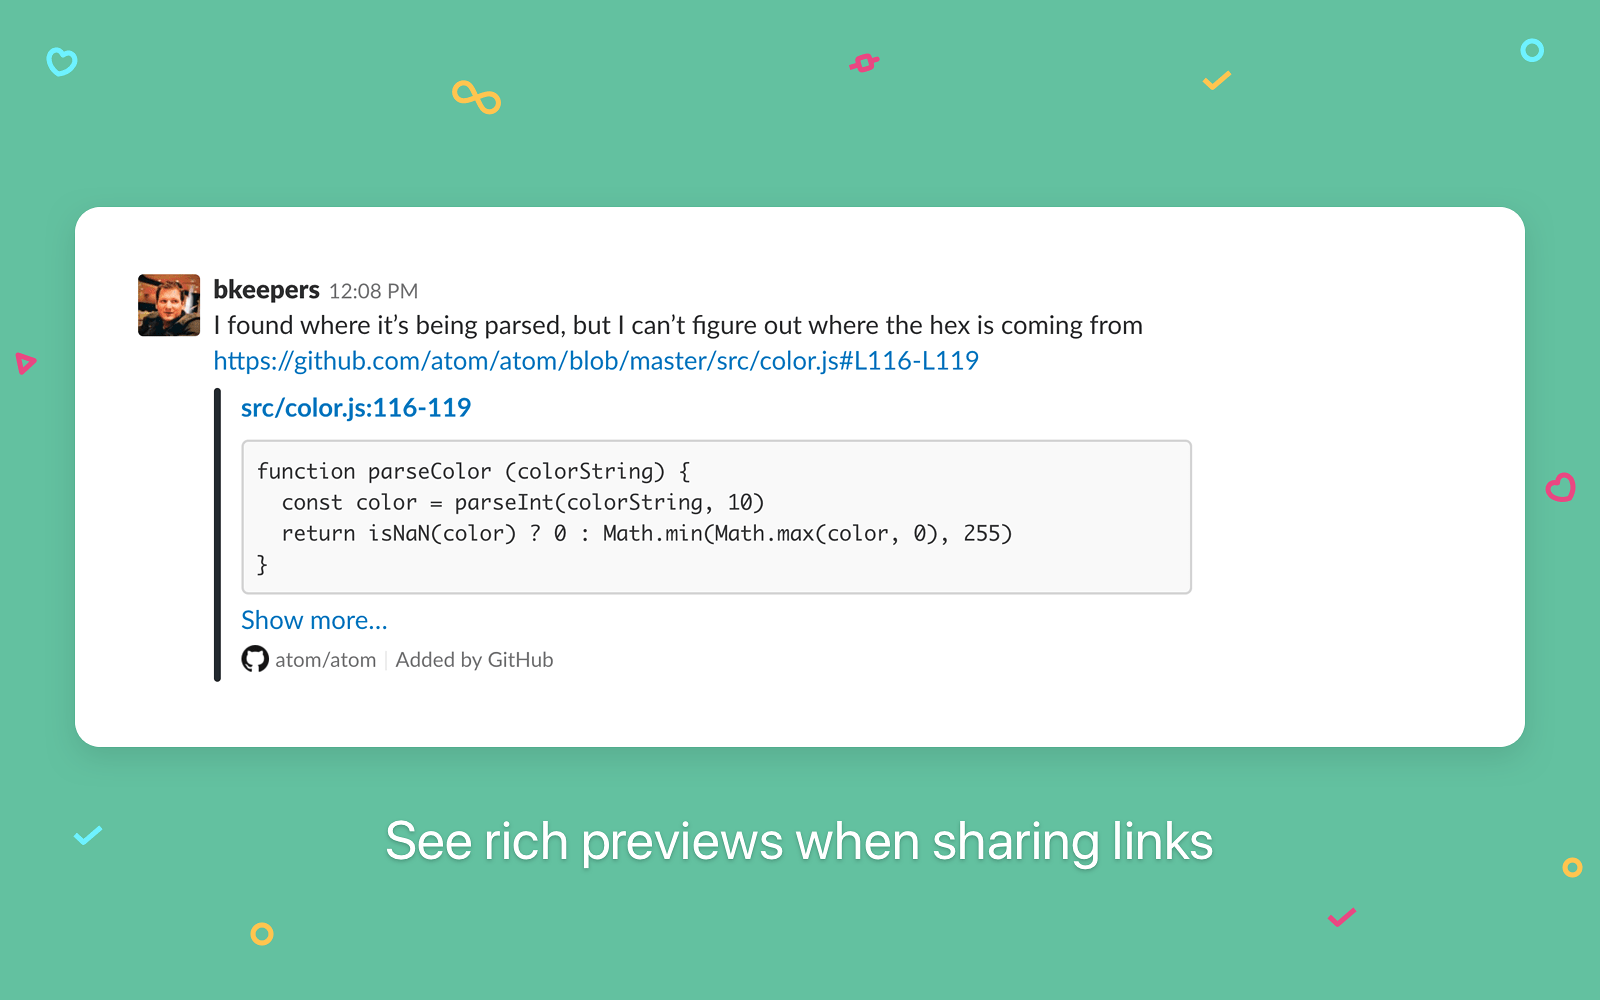The height and width of the screenshot is (1000, 1600).
Task: Click the blue circle icon at top right
Action: (x=1532, y=50)
